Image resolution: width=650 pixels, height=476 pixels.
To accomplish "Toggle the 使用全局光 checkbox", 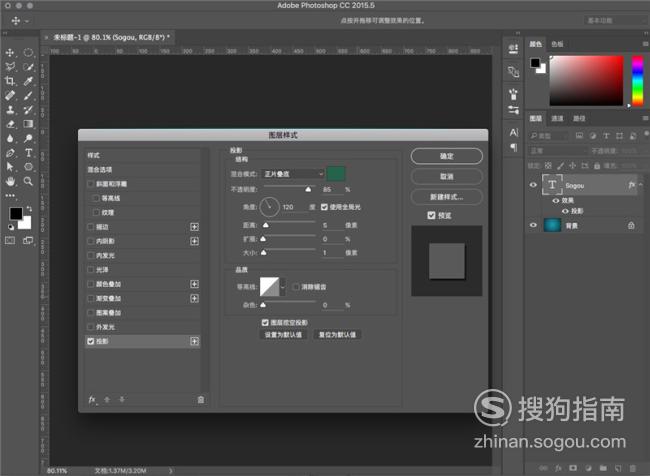I will point(324,207).
